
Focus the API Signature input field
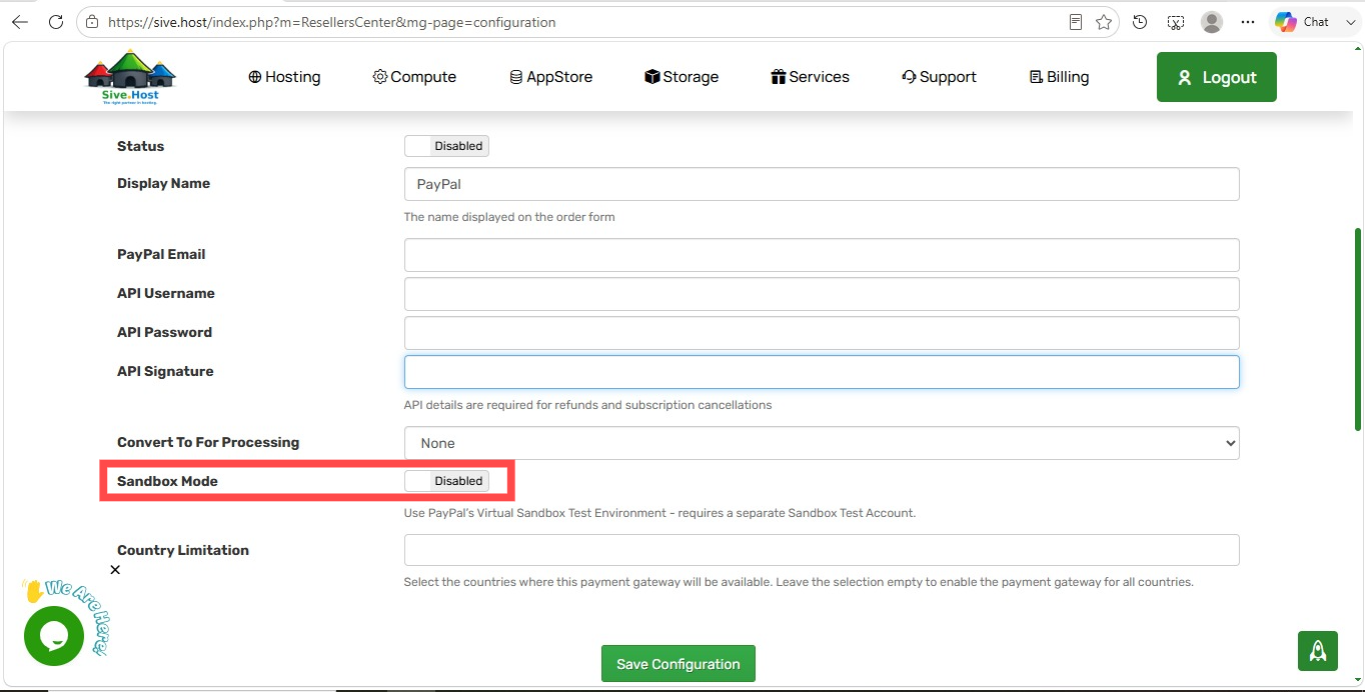click(x=822, y=372)
